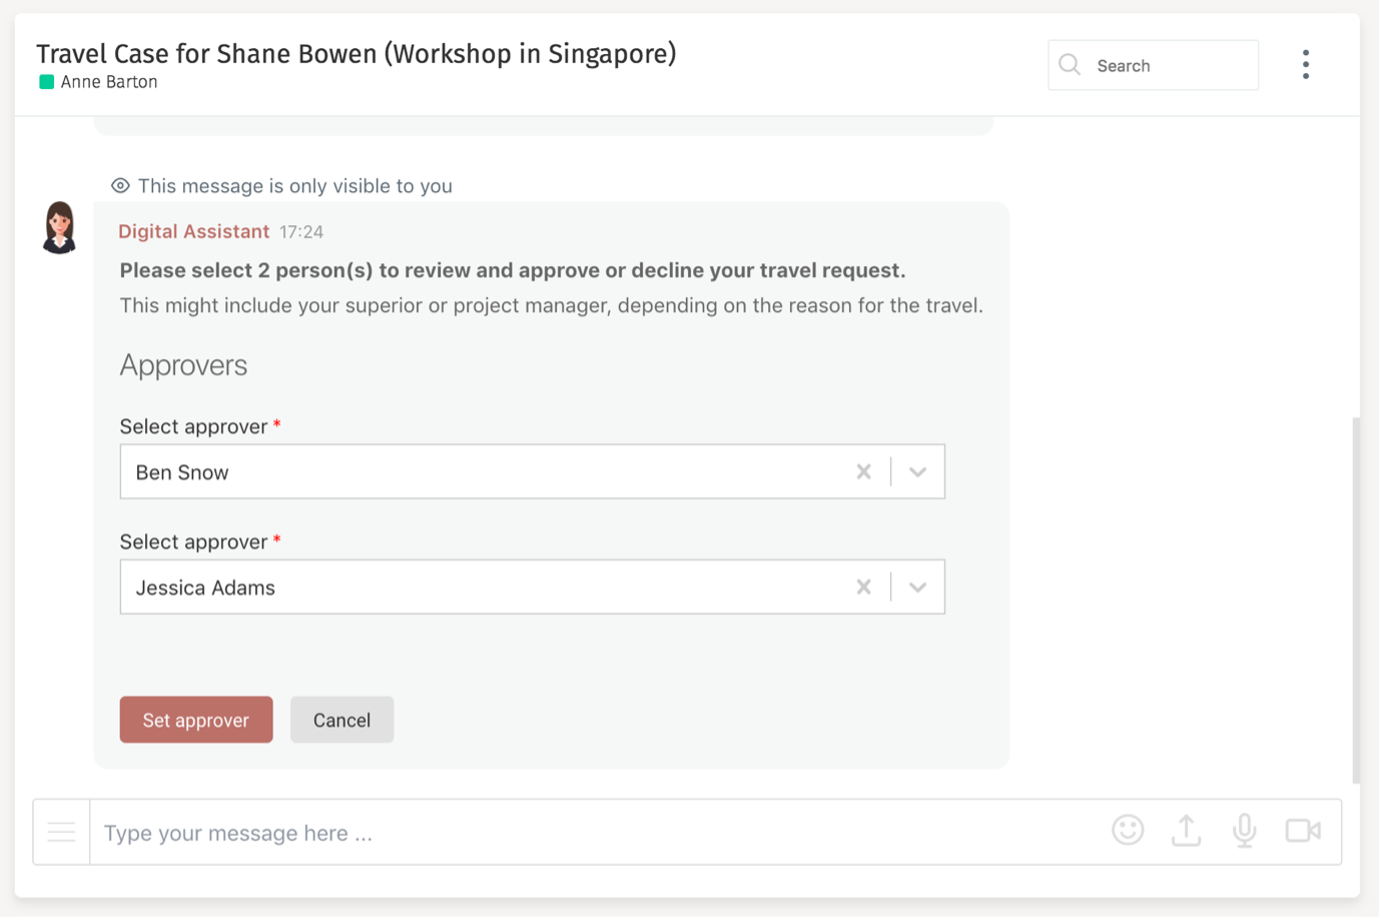Open the Ben Snow approver dropdown
The height and width of the screenshot is (919, 1384).
point(917,471)
